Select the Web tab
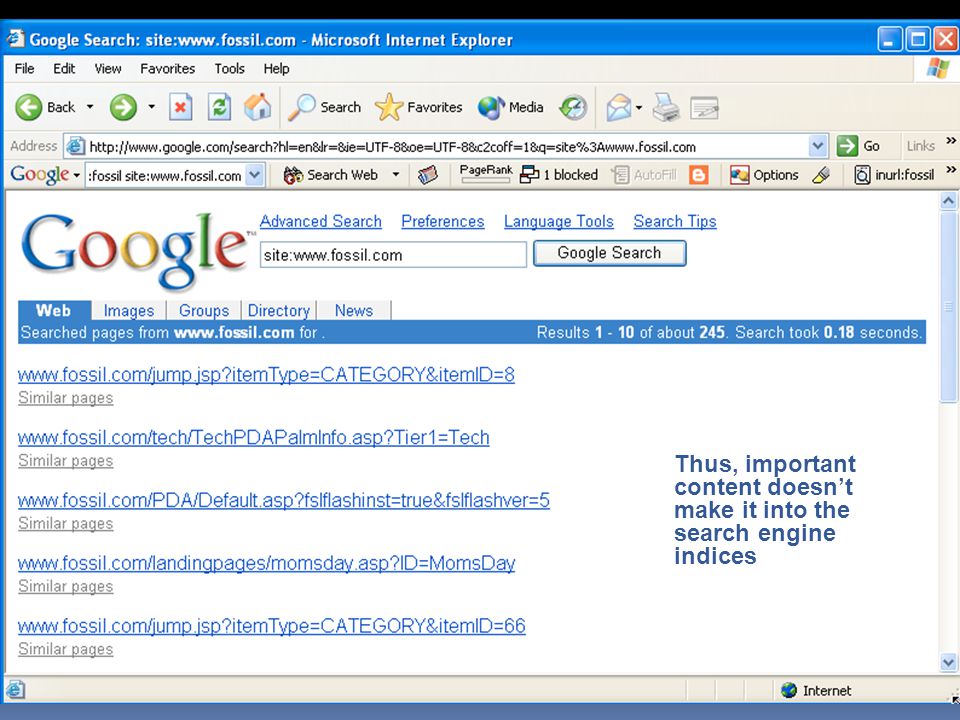Viewport: 960px width, 720px height. 54,310
